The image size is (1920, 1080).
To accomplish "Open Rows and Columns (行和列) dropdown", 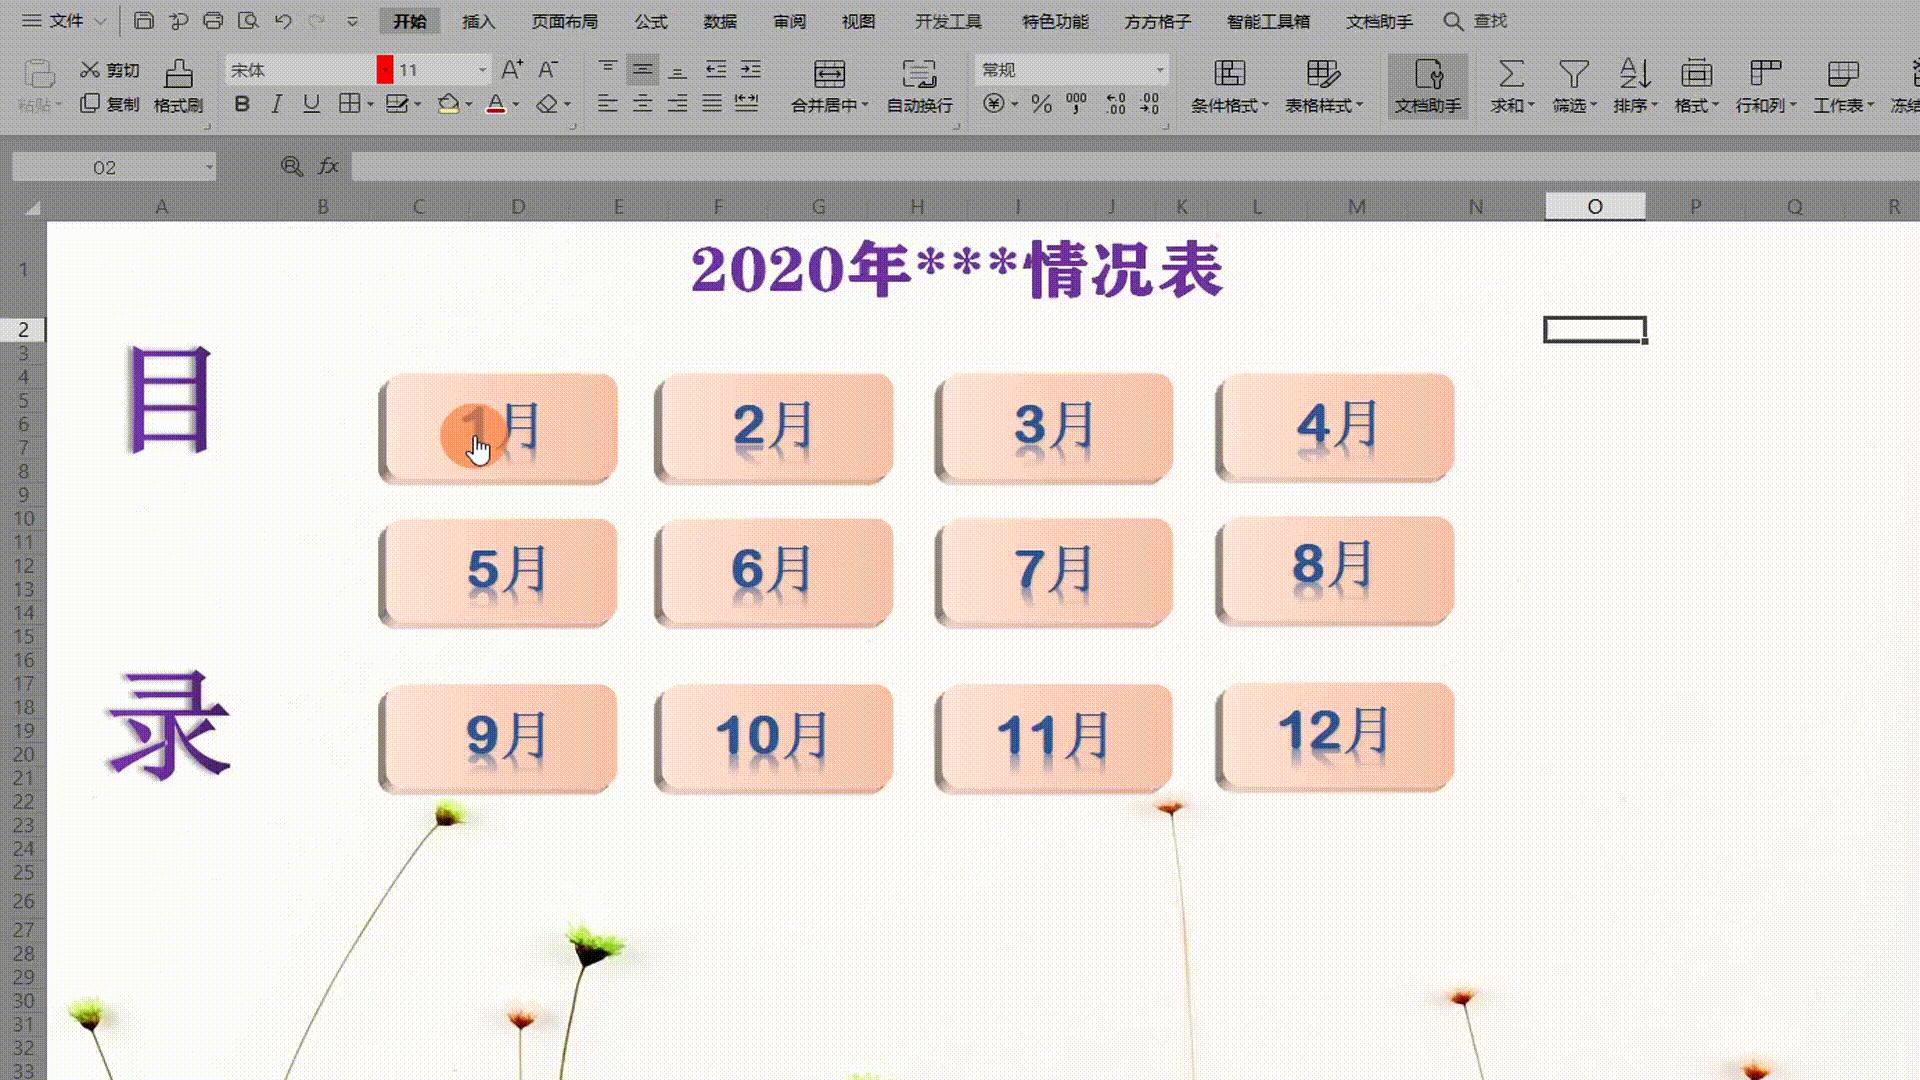I will [x=1766, y=85].
